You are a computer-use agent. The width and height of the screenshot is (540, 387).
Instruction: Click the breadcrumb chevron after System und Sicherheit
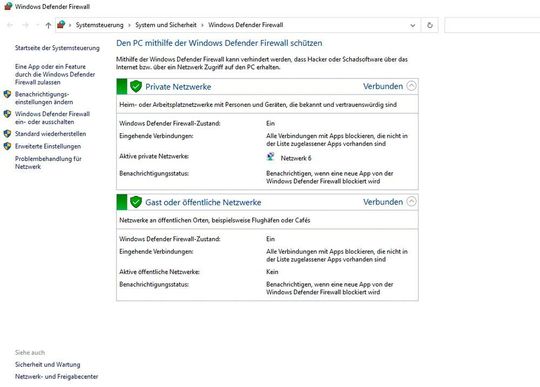click(x=202, y=25)
